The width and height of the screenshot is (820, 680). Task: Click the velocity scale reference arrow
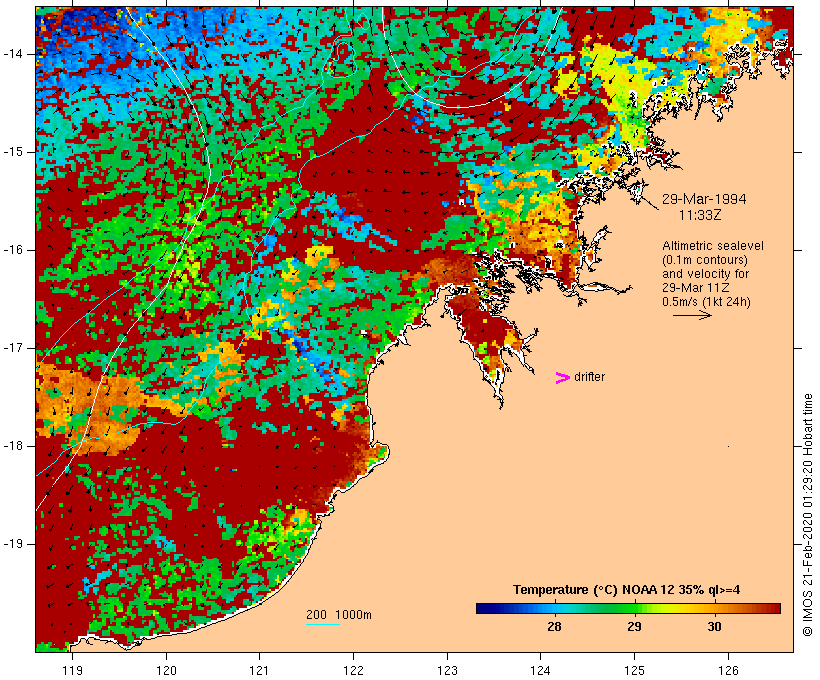tap(692, 315)
